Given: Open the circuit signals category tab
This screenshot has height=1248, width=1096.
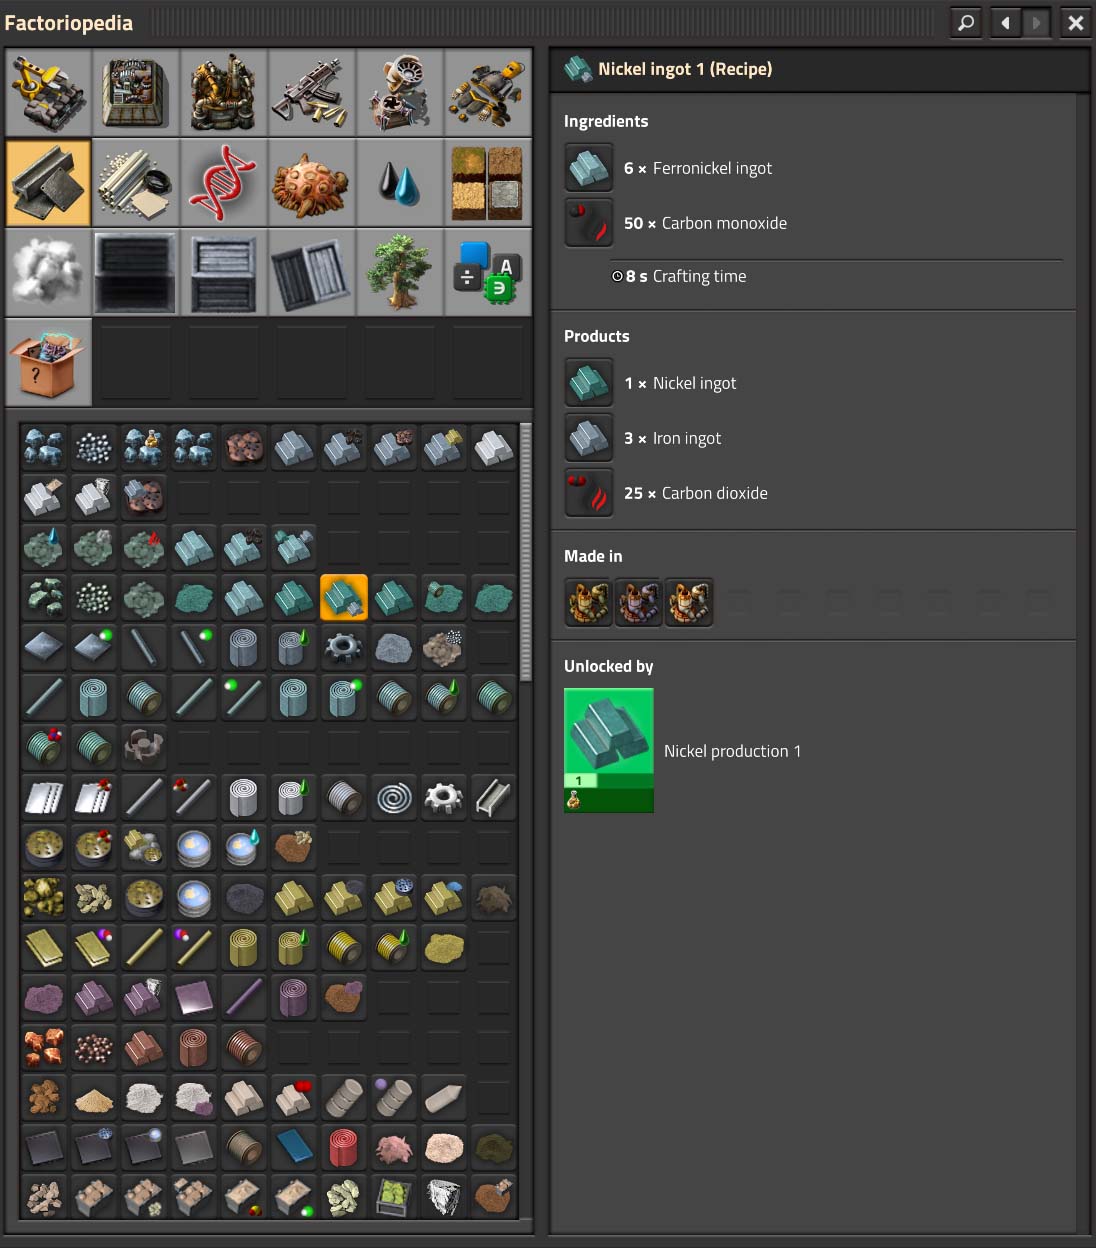Looking at the screenshot, I should pyautogui.click(x=488, y=272).
